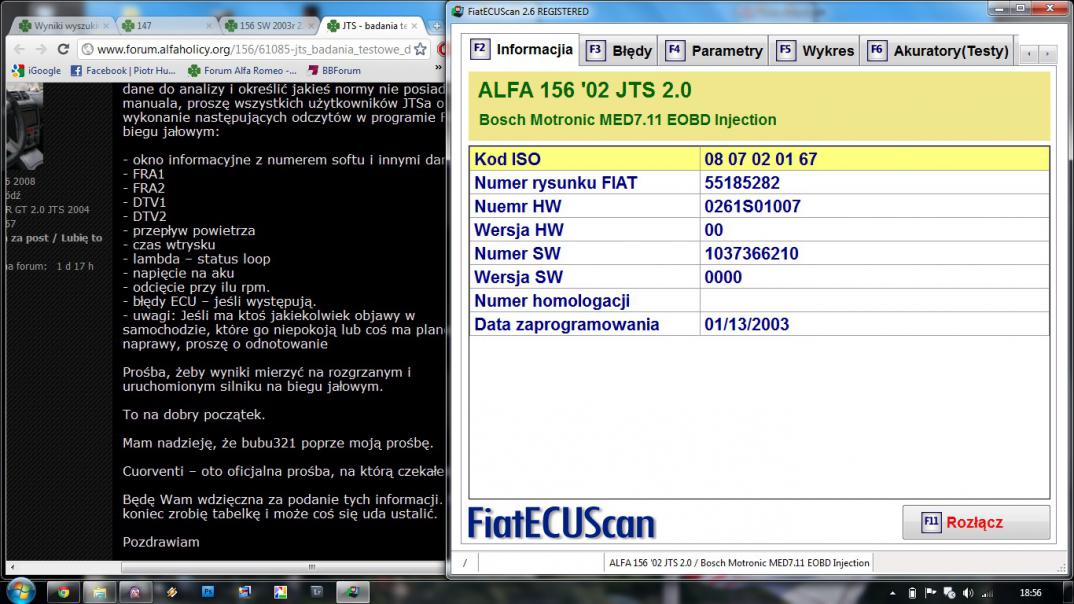Close the JTS - badania browser tab
The width and height of the screenshot is (1074, 604).
414,25
